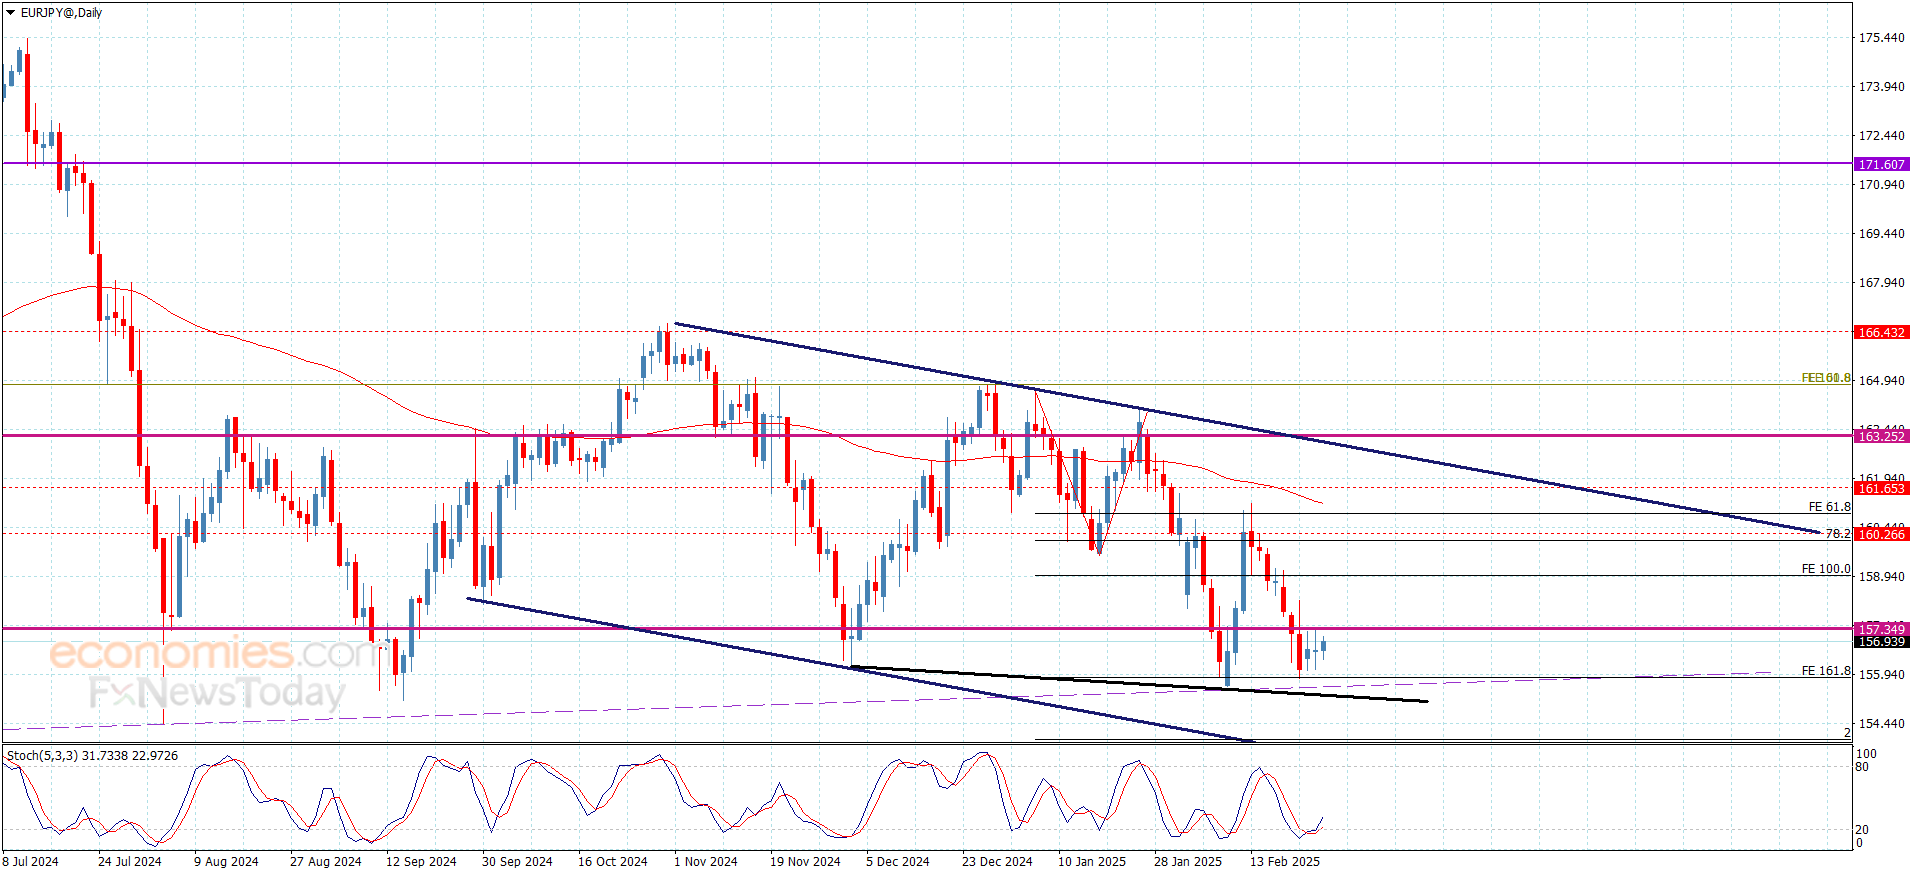Select the red 160.266 price label
This screenshot has width=1916, height=874.
tap(1881, 534)
